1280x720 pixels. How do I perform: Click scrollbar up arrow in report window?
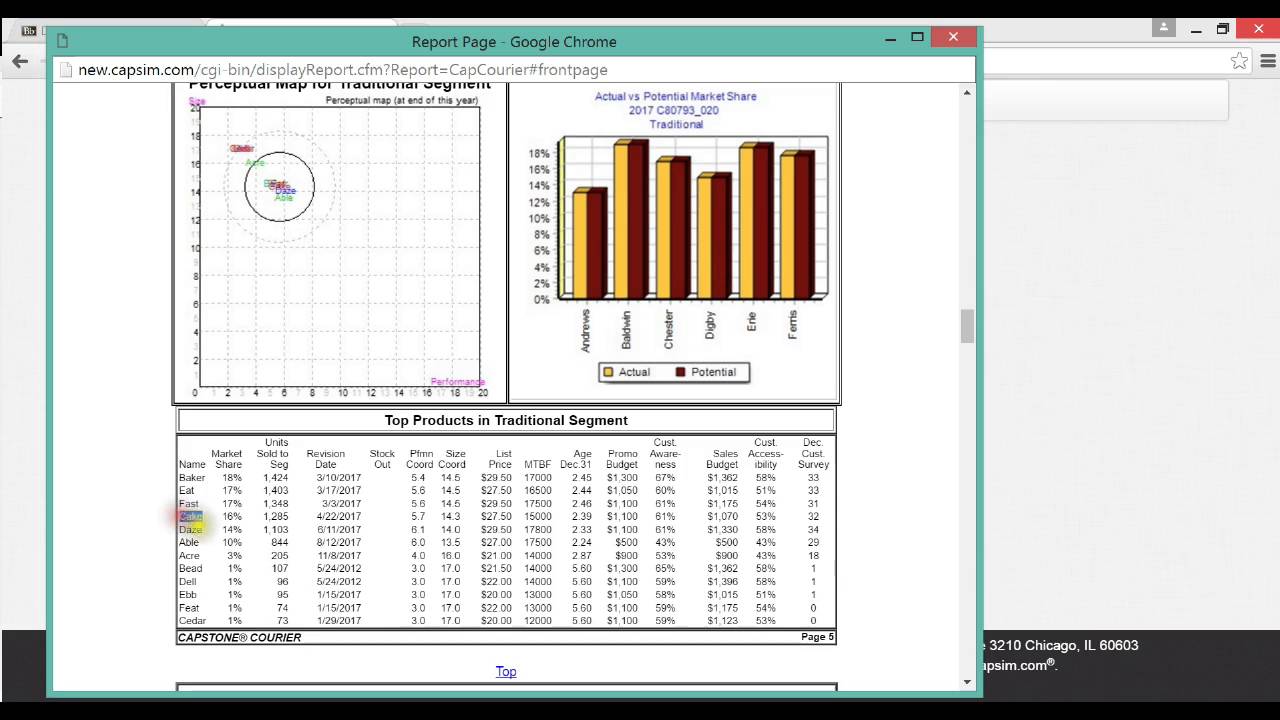pos(967,93)
